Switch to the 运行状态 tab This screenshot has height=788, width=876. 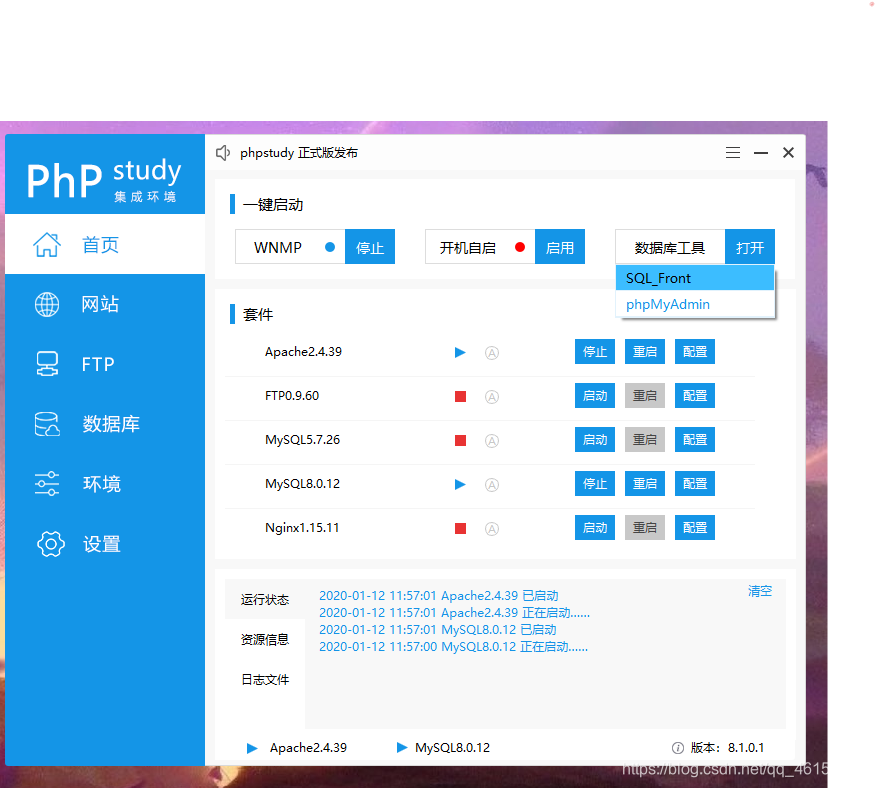(x=265, y=600)
